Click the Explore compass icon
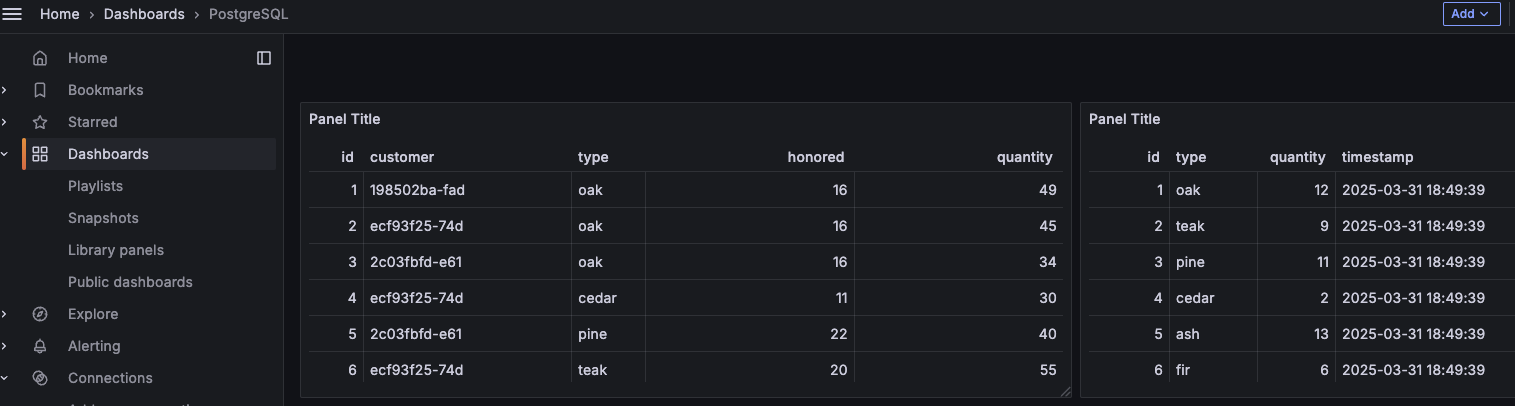Screen dimensions: 1515x406 (x=40, y=314)
